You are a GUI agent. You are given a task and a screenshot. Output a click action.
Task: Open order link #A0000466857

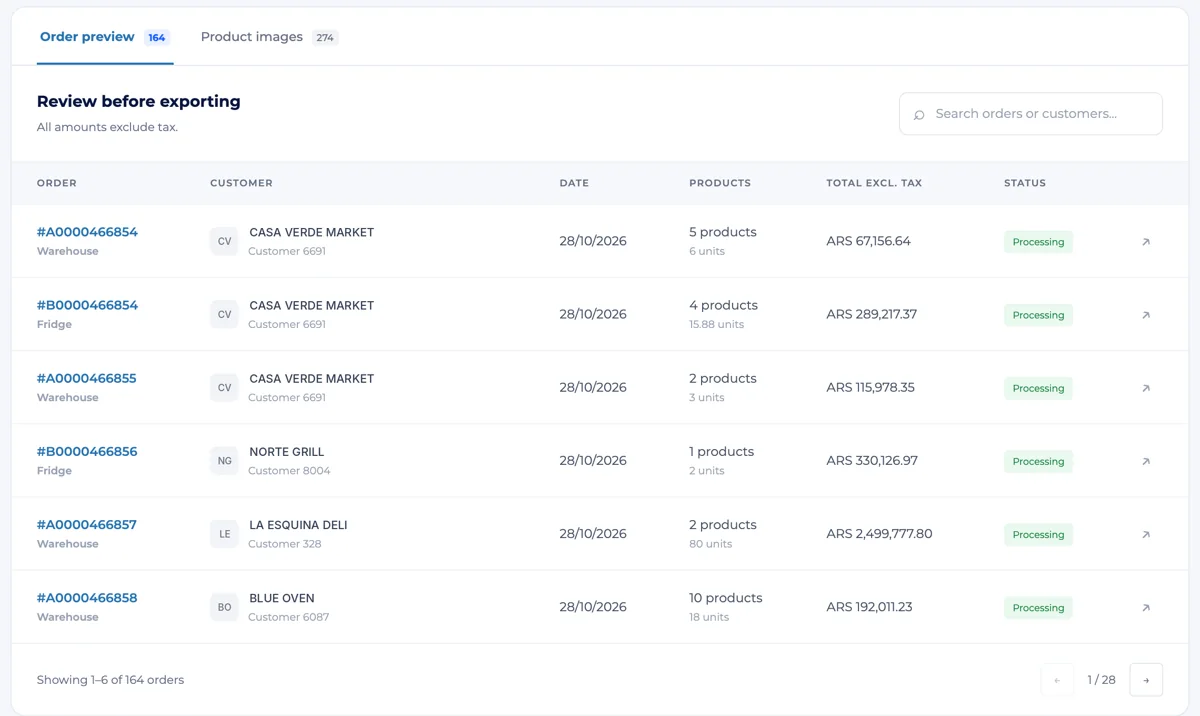(86, 524)
